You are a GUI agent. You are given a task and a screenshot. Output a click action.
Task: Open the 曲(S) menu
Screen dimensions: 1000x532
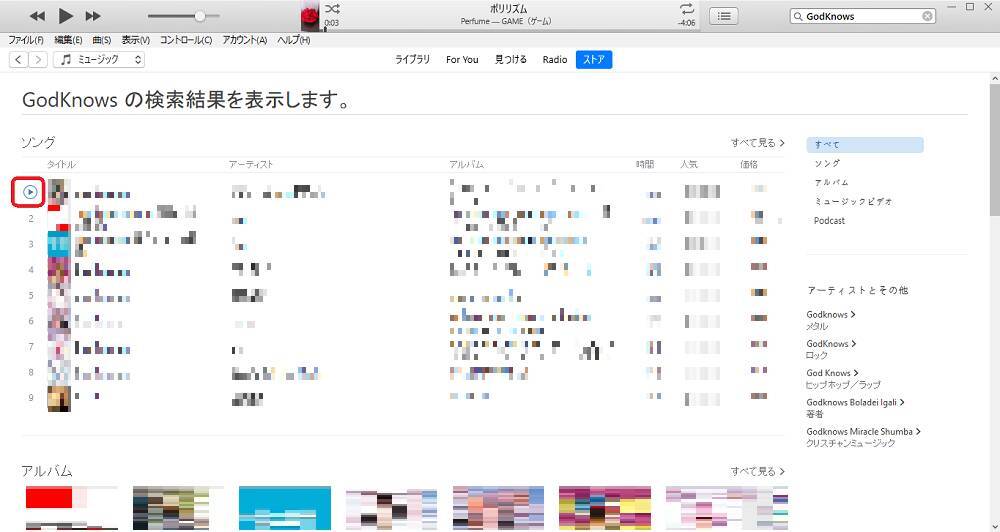point(102,40)
